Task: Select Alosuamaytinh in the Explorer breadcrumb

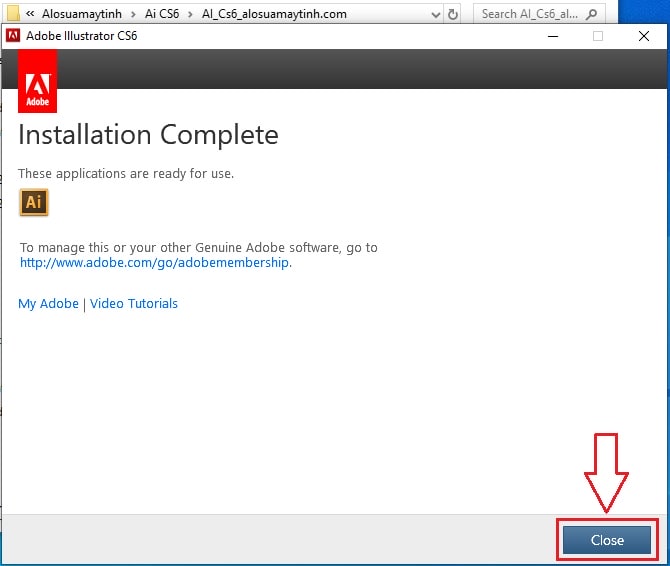Action: point(82,14)
